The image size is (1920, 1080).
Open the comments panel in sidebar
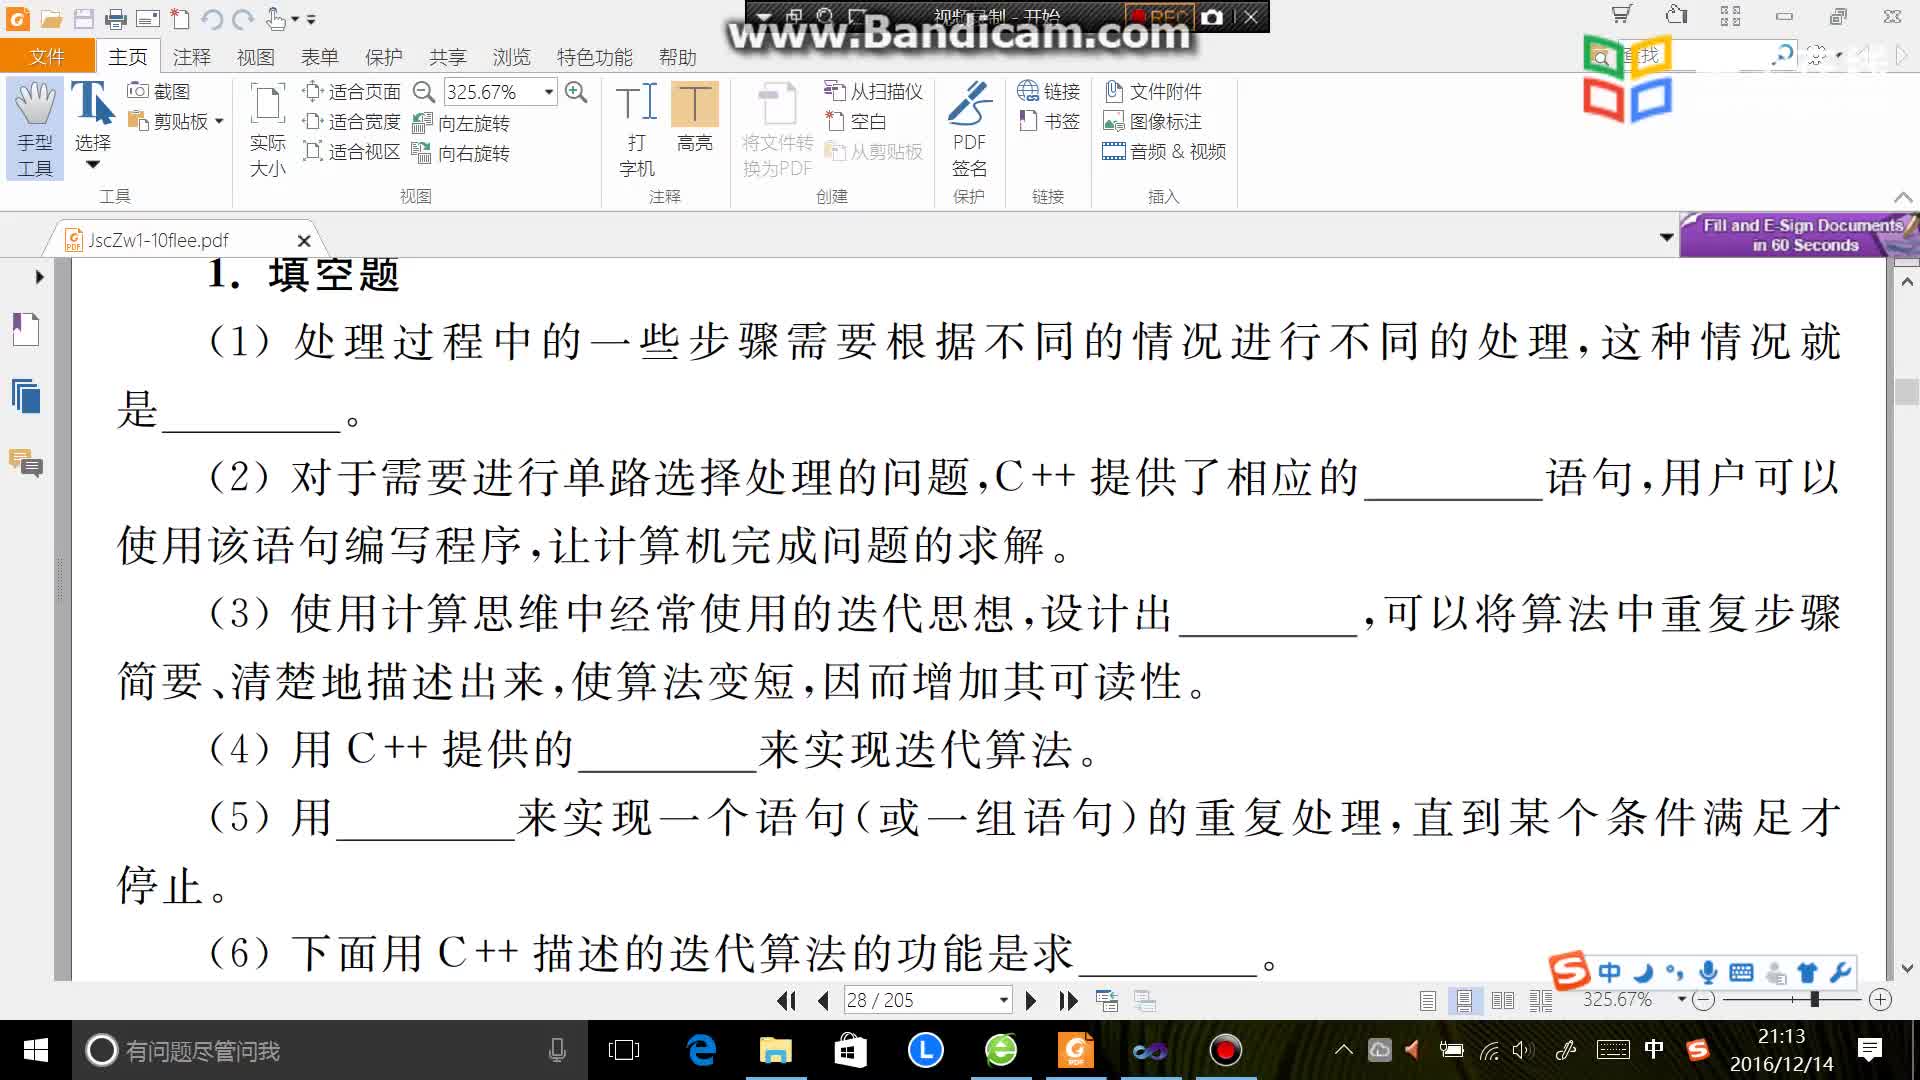[26, 464]
